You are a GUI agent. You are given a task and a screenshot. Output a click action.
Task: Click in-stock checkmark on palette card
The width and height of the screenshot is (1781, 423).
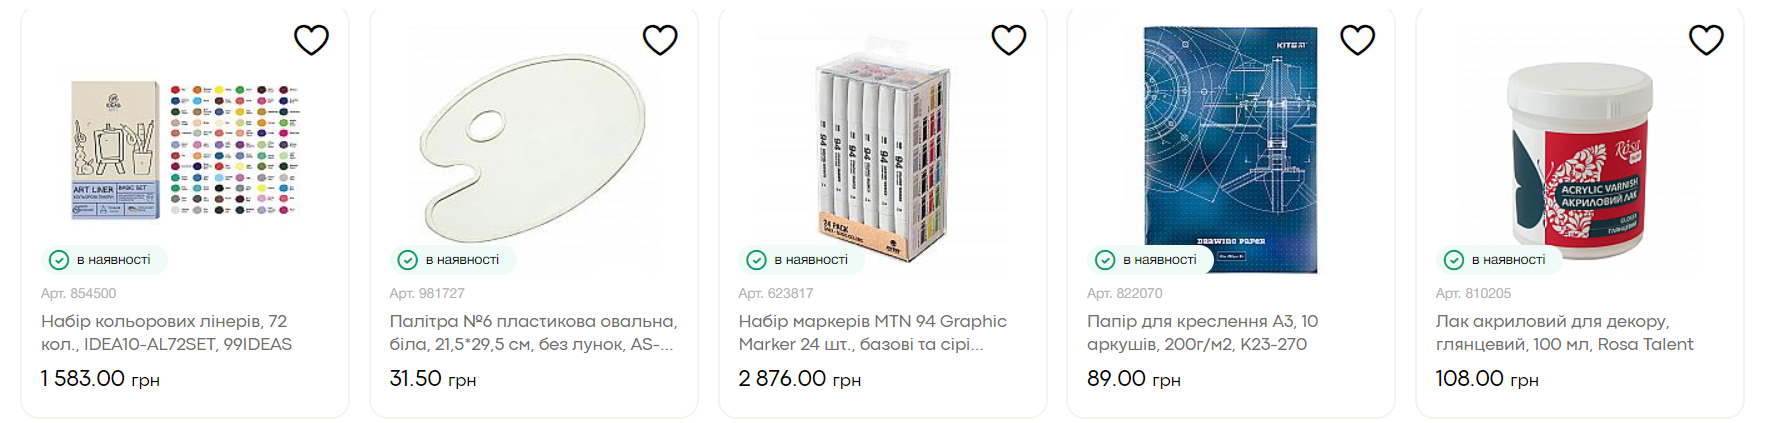(408, 260)
